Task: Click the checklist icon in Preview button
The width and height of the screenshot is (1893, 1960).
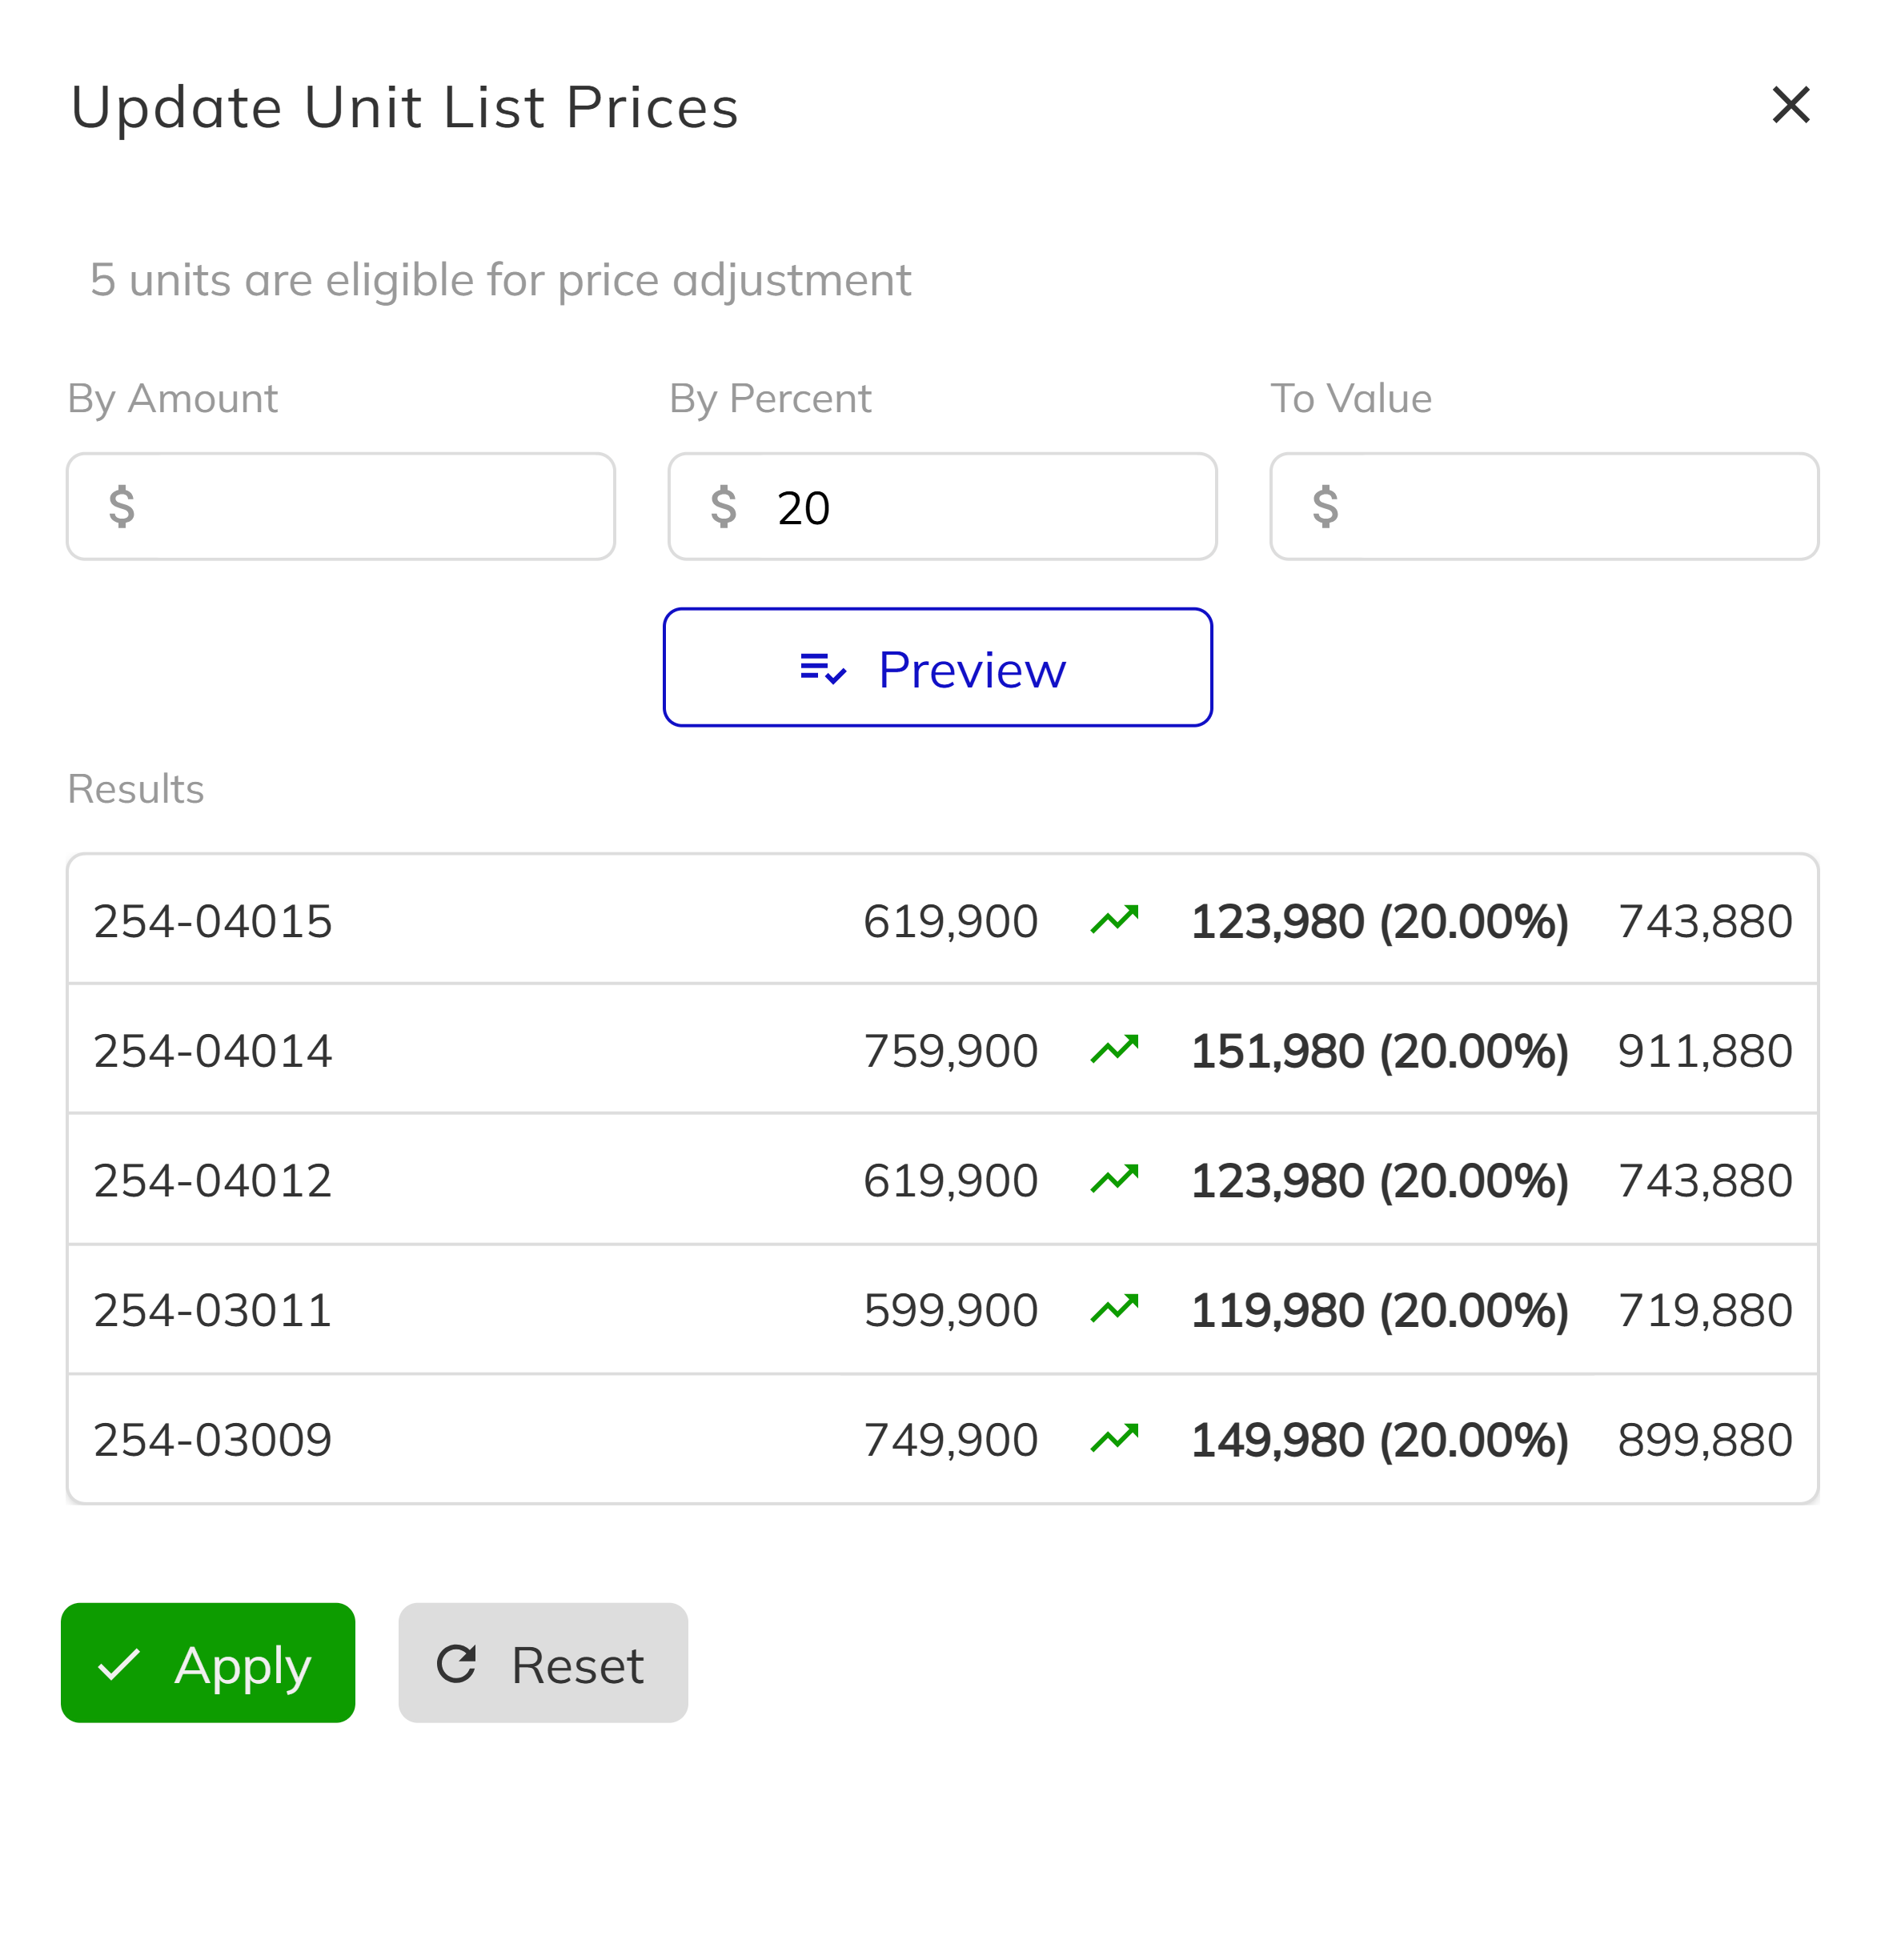Action: click(x=821, y=668)
